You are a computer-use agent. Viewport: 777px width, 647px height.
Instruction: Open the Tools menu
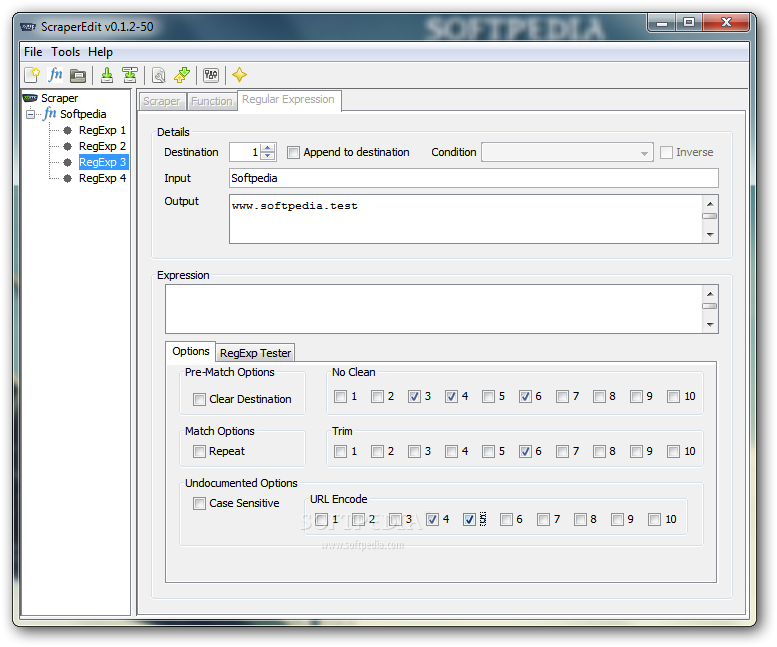(x=65, y=52)
